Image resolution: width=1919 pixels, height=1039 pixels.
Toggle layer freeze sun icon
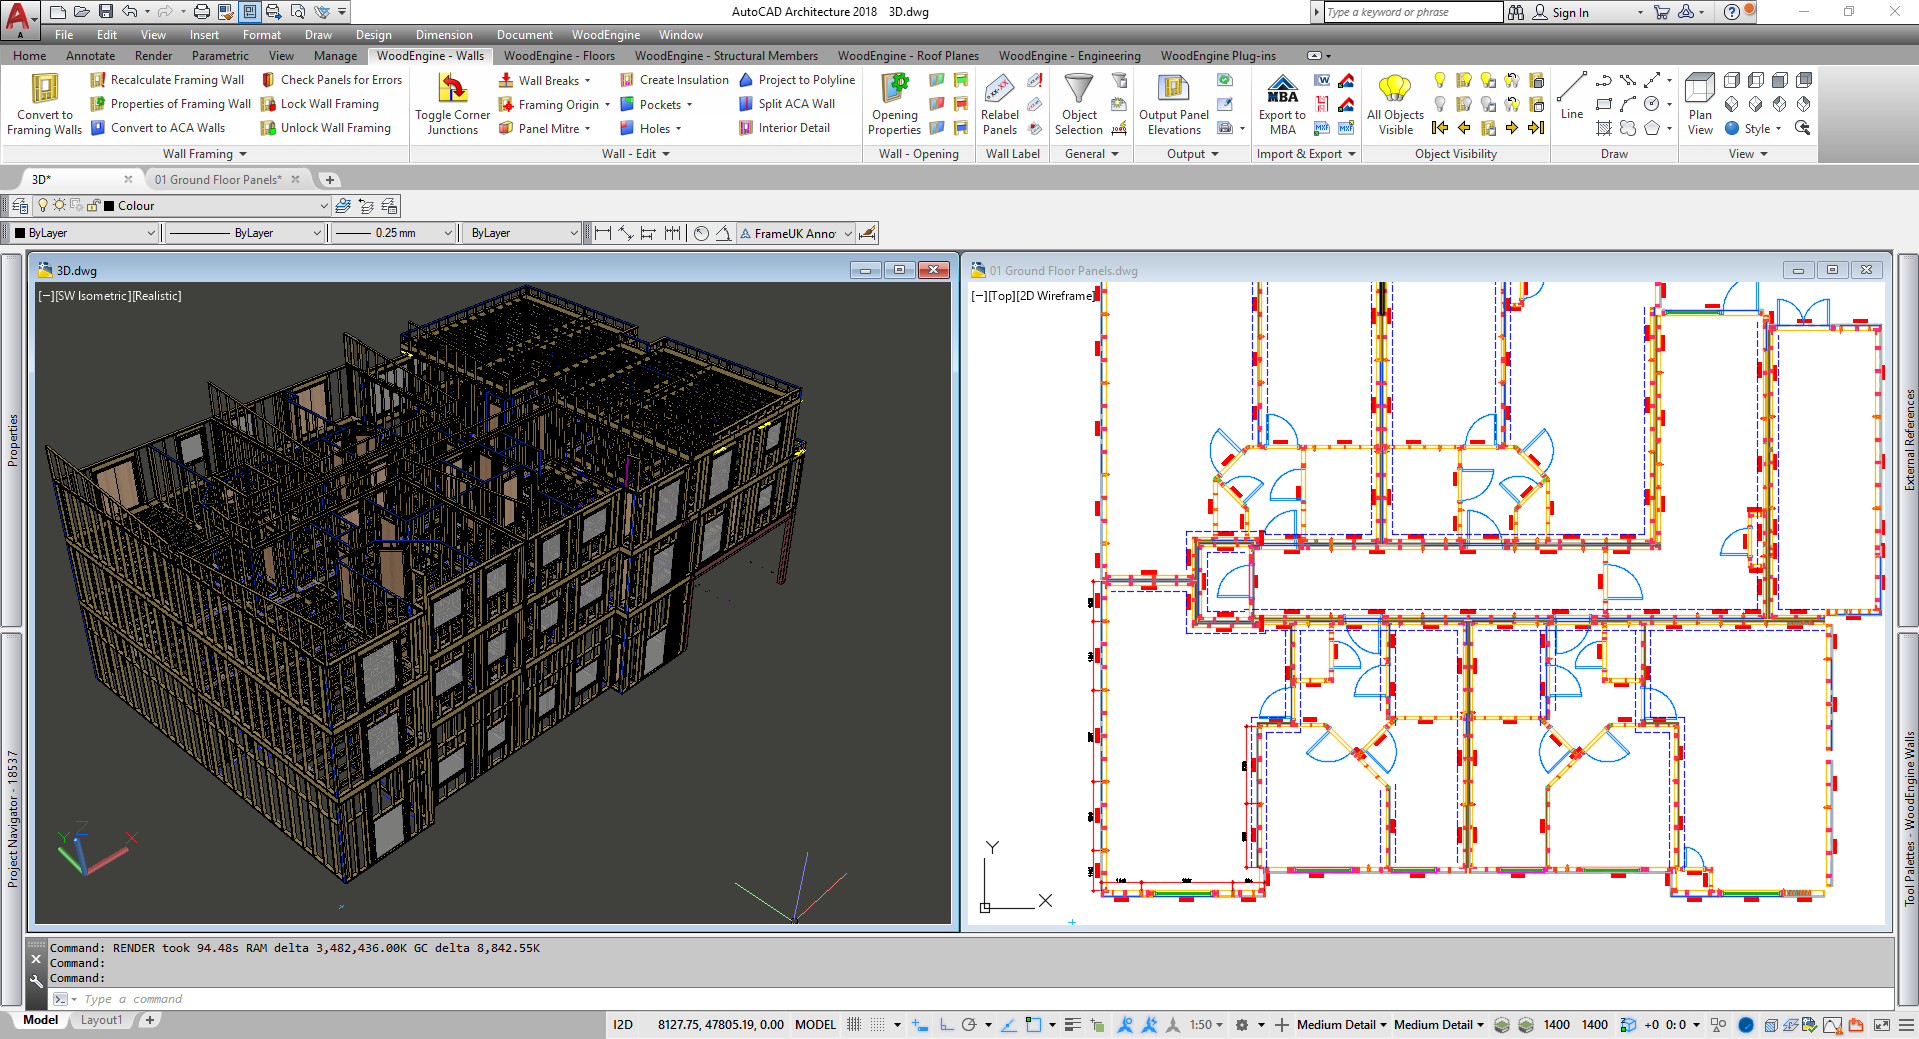point(60,205)
